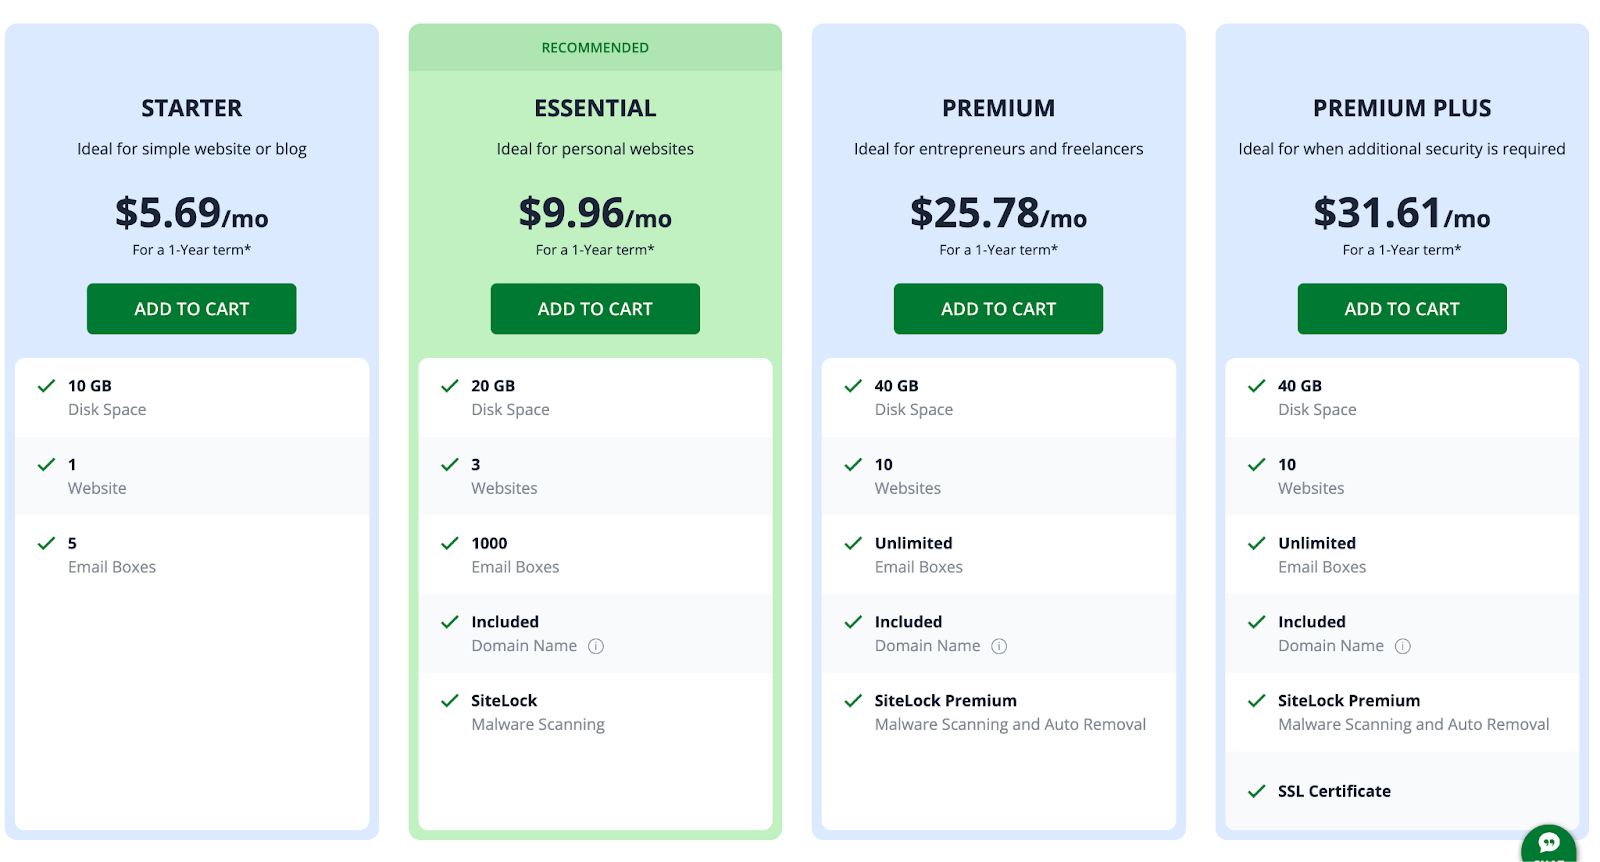This screenshot has width=1600, height=862.
Task: Add the Essential plan to cart
Action: click(x=595, y=309)
